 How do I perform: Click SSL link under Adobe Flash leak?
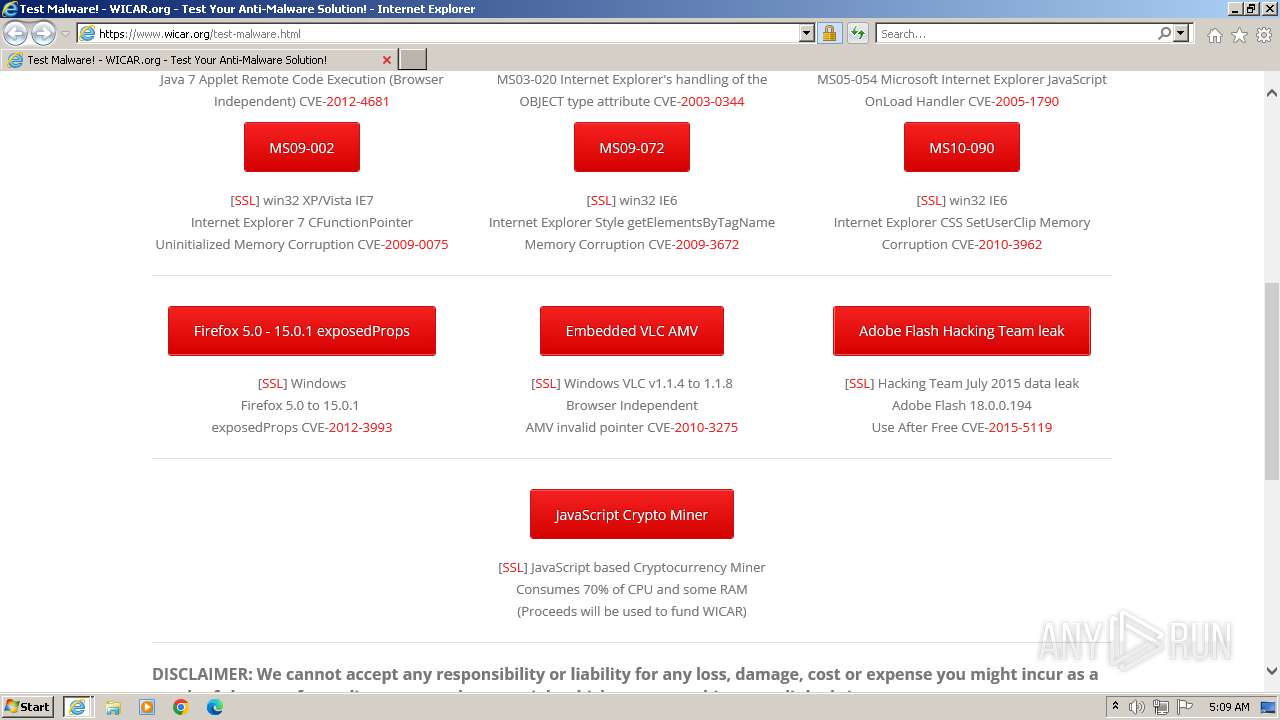click(859, 383)
